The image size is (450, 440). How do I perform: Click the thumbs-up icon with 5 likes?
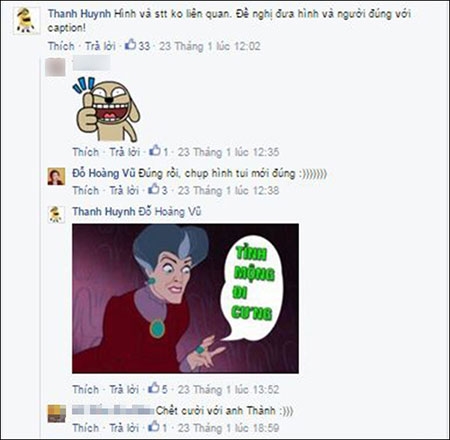pyautogui.click(x=154, y=388)
